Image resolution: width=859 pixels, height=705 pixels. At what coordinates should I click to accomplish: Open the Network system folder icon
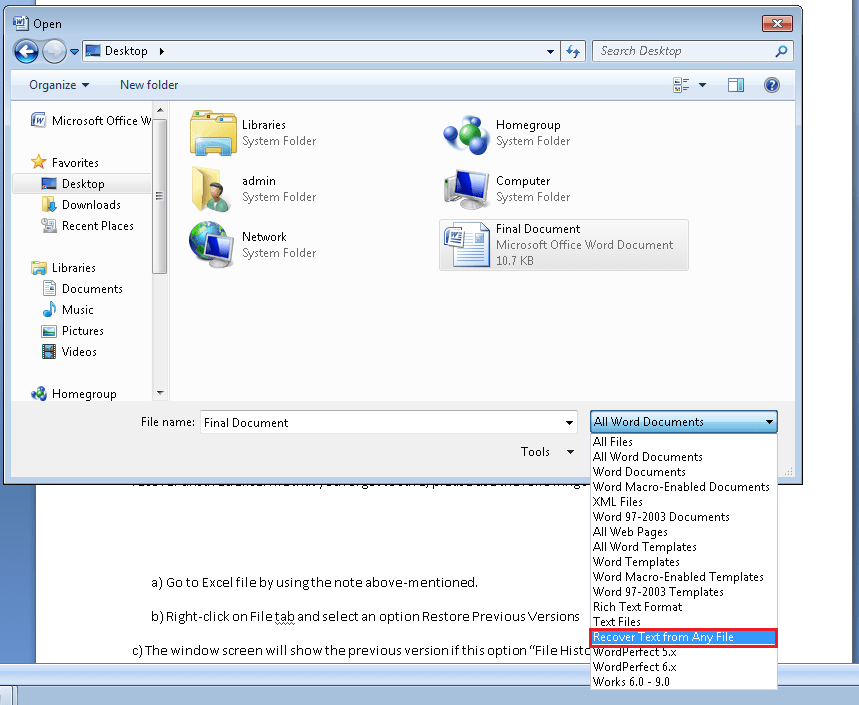click(x=211, y=245)
